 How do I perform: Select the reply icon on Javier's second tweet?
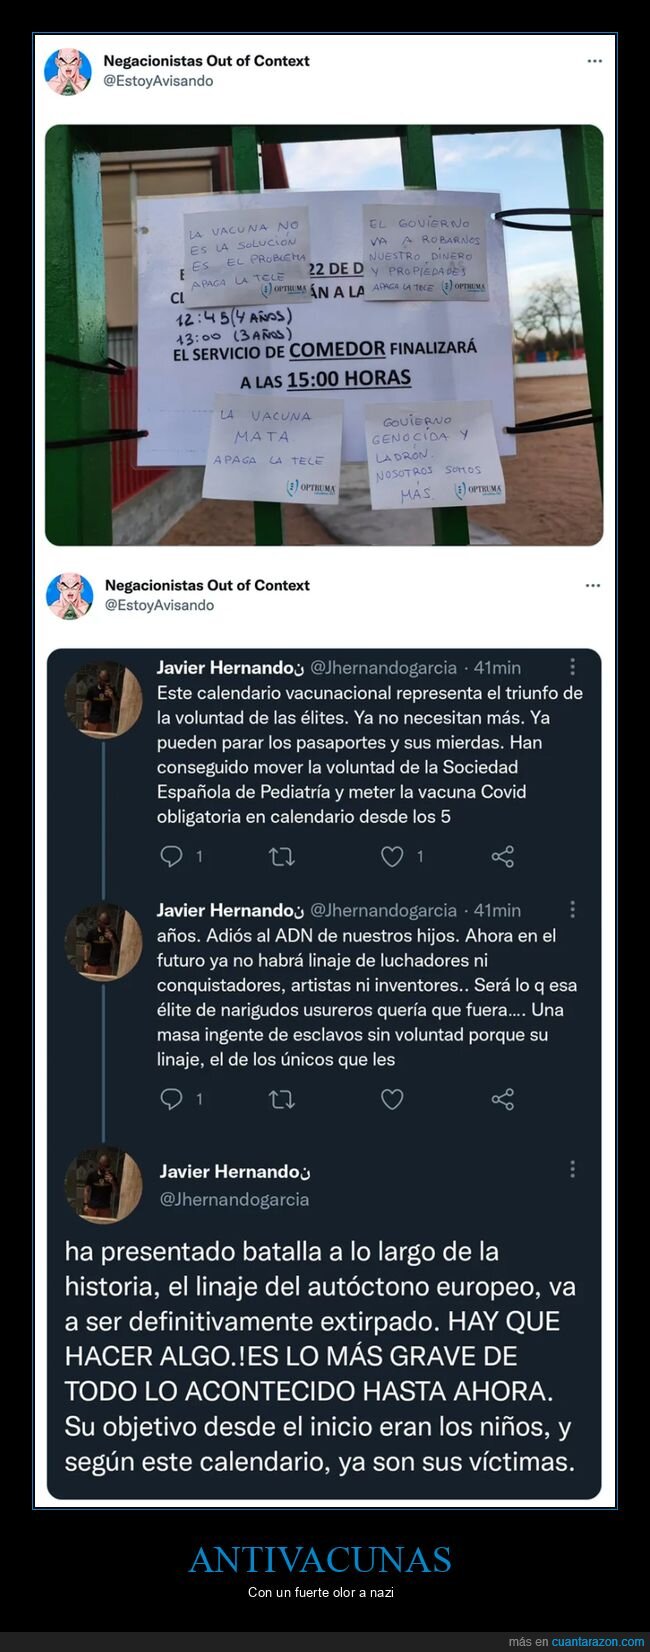click(x=173, y=1099)
